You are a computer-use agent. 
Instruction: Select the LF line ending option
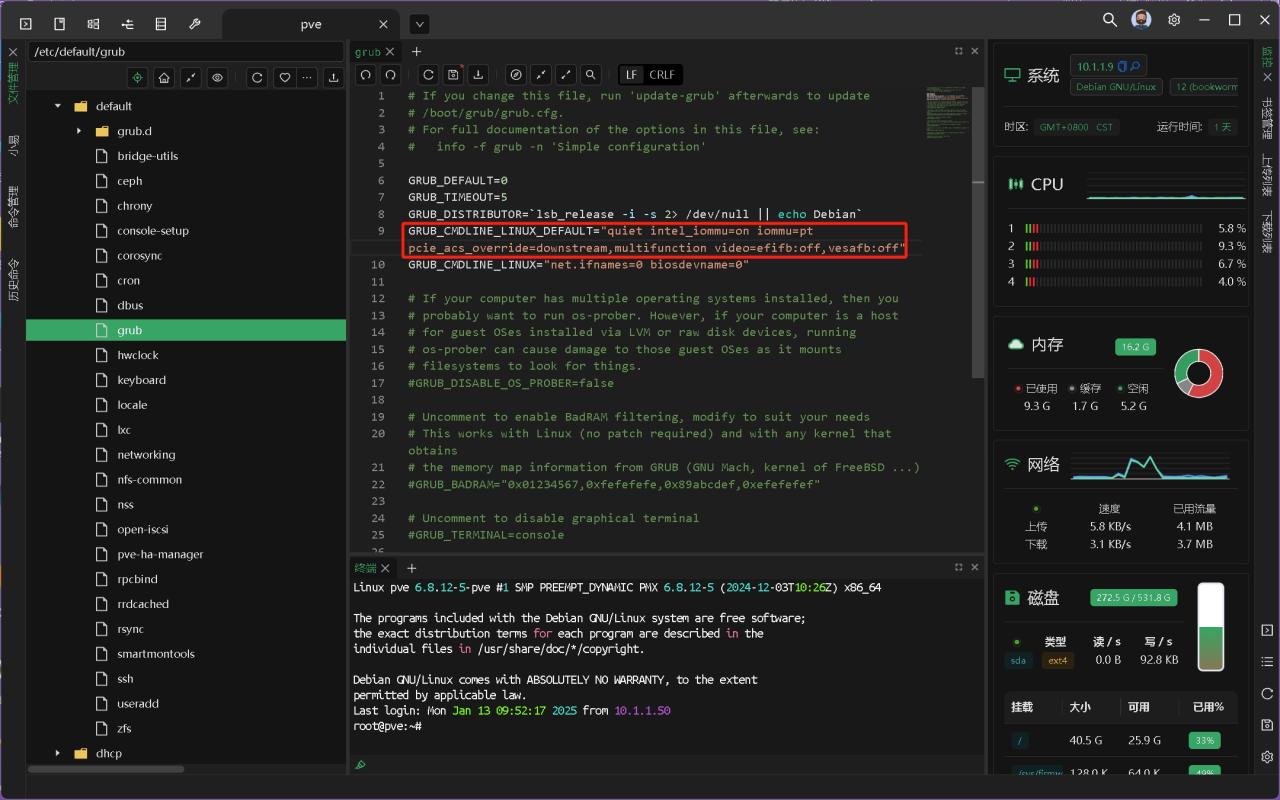[631, 74]
